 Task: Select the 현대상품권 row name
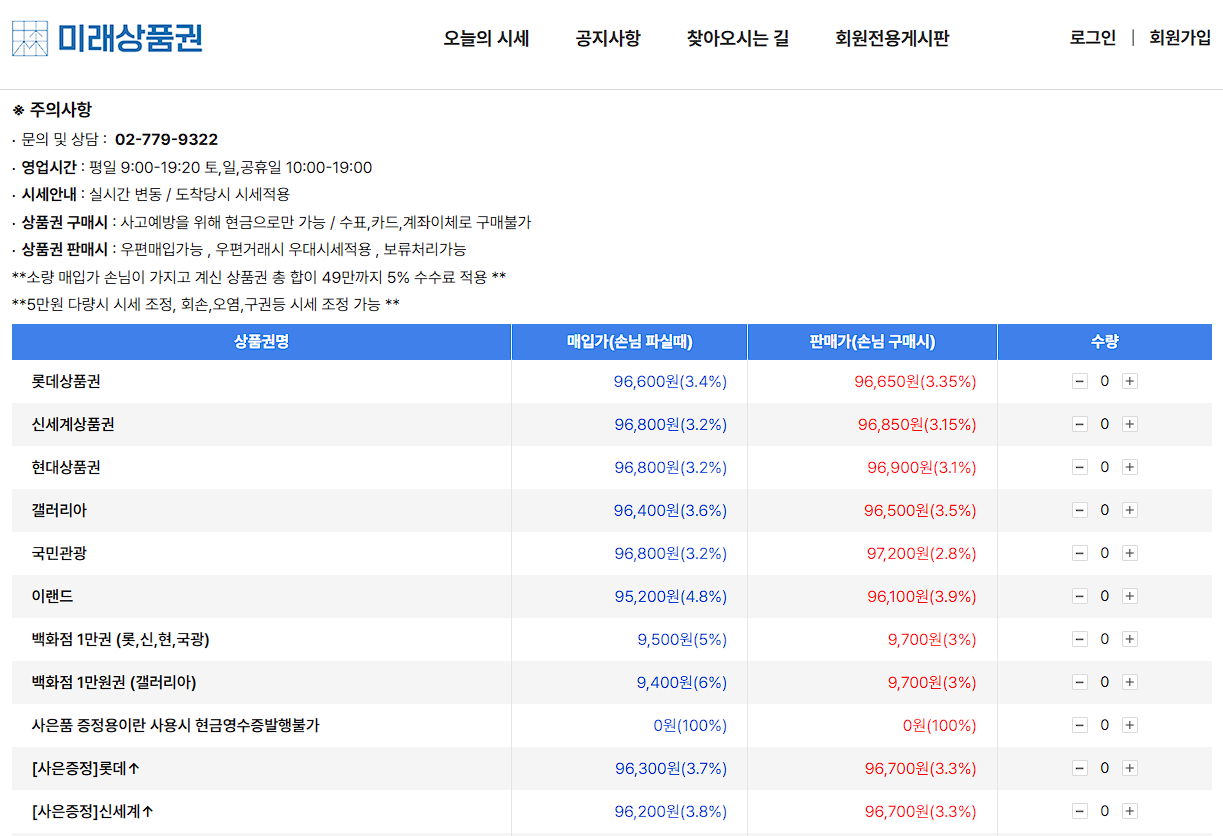(x=66, y=467)
